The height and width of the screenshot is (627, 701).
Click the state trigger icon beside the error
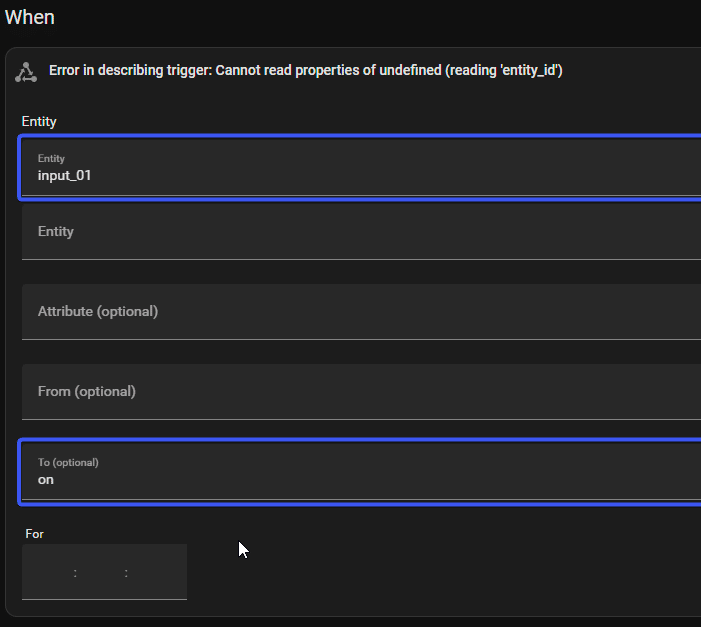(27, 72)
